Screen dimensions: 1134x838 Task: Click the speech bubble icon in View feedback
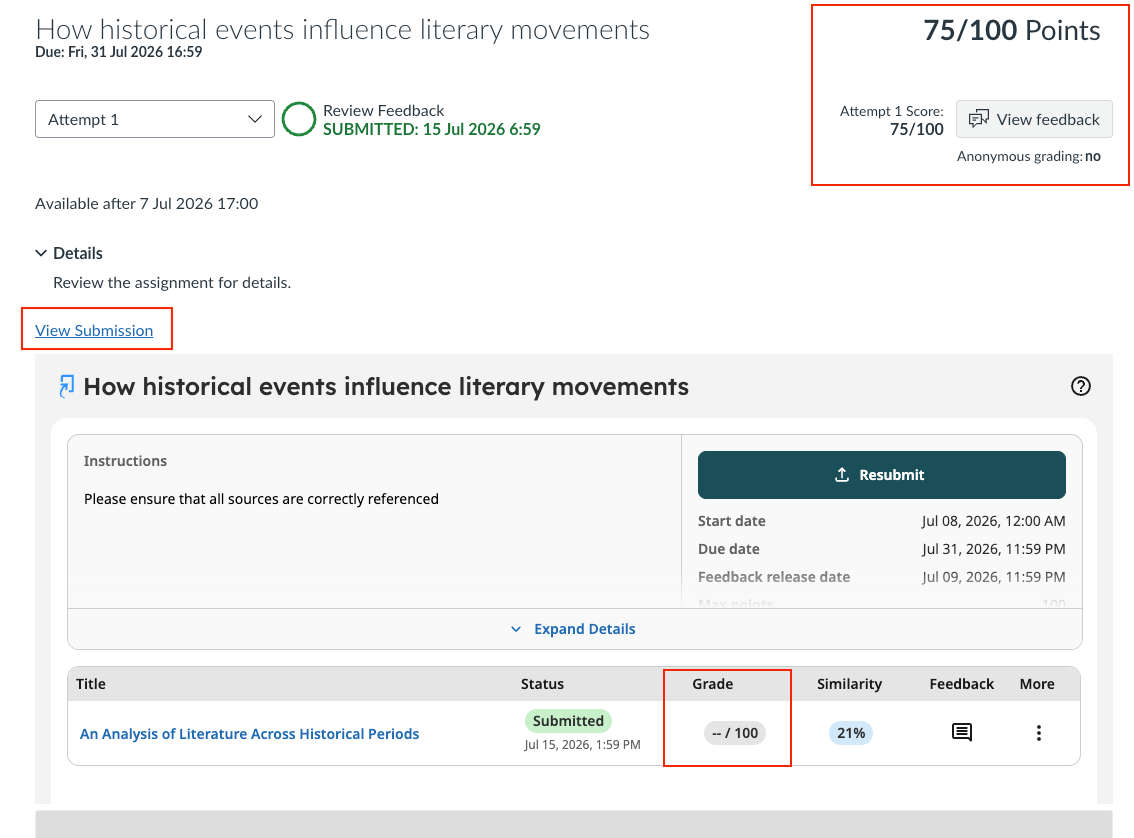coord(979,119)
